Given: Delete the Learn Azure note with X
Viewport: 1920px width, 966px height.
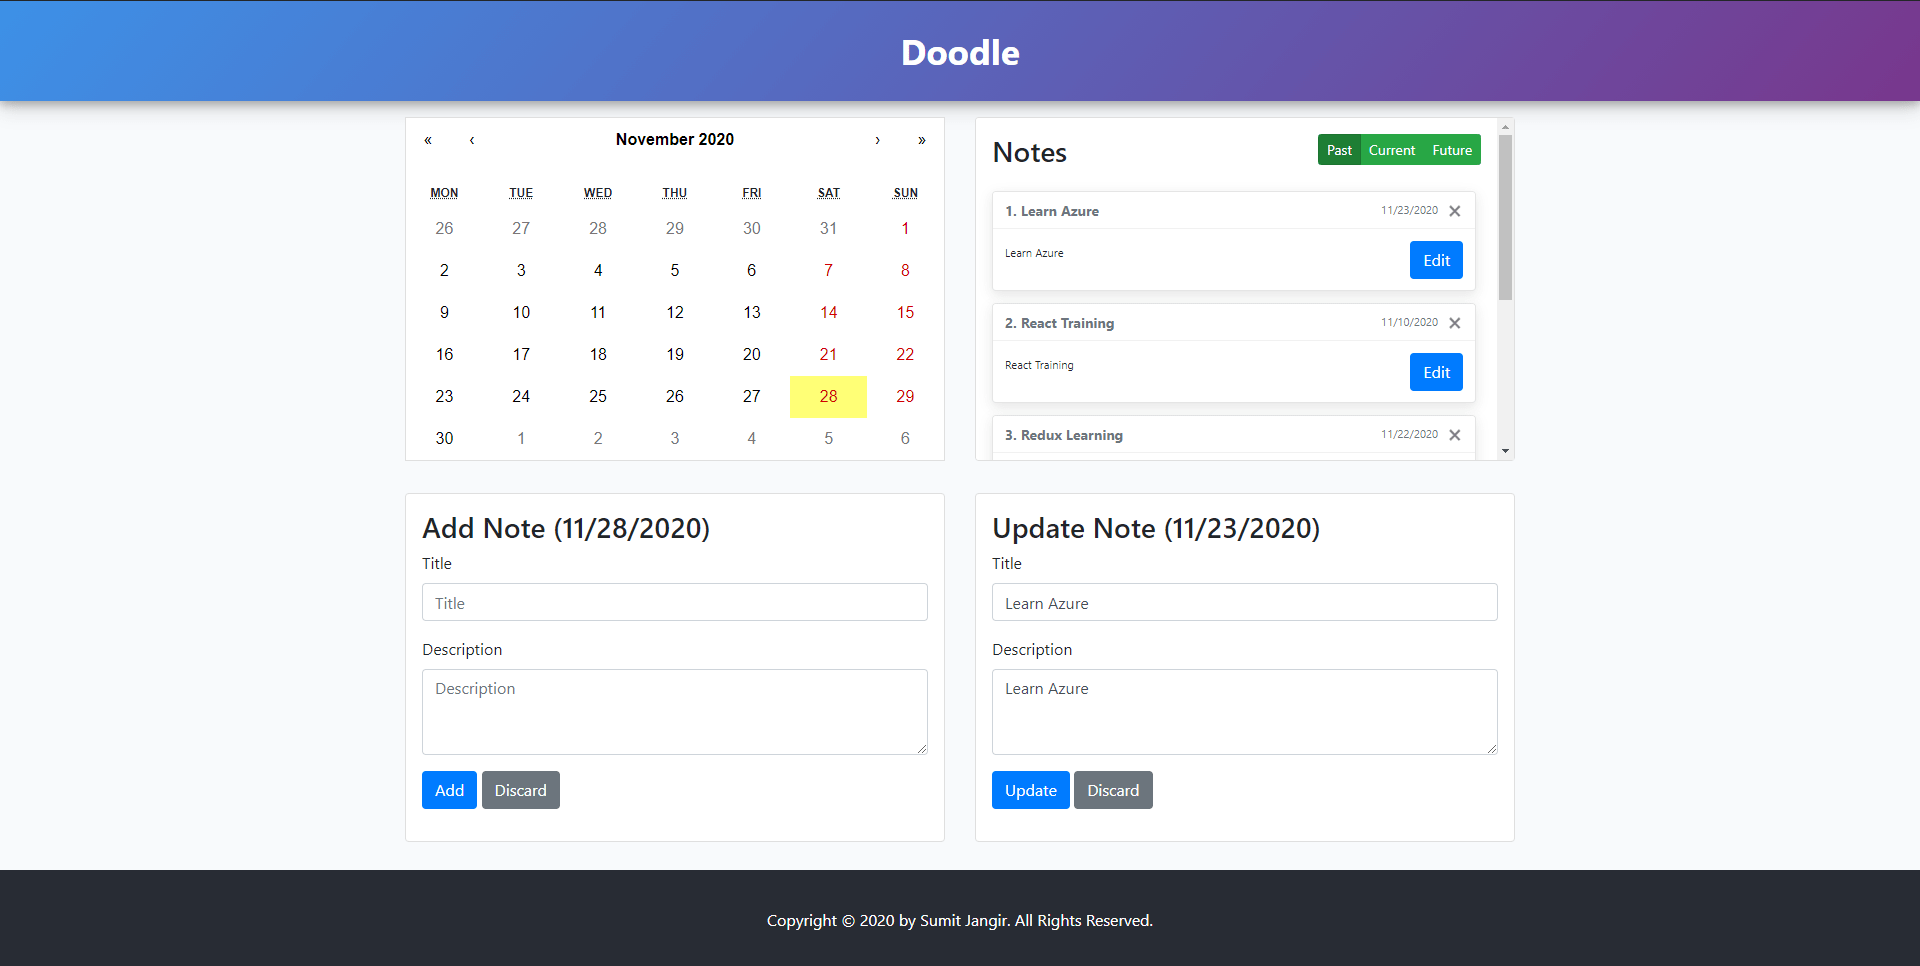Looking at the screenshot, I should click(1455, 211).
